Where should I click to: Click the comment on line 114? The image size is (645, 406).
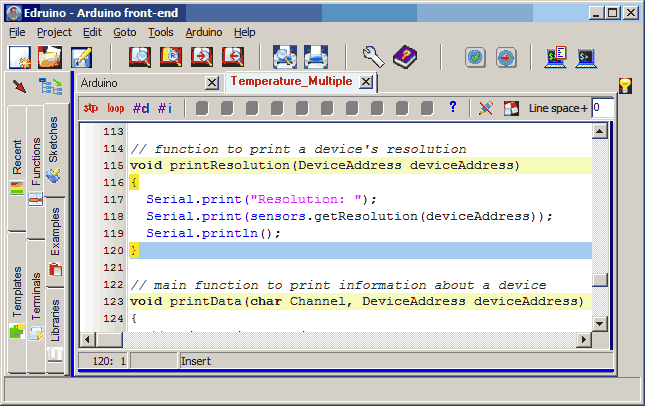click(x=298, y=149)
